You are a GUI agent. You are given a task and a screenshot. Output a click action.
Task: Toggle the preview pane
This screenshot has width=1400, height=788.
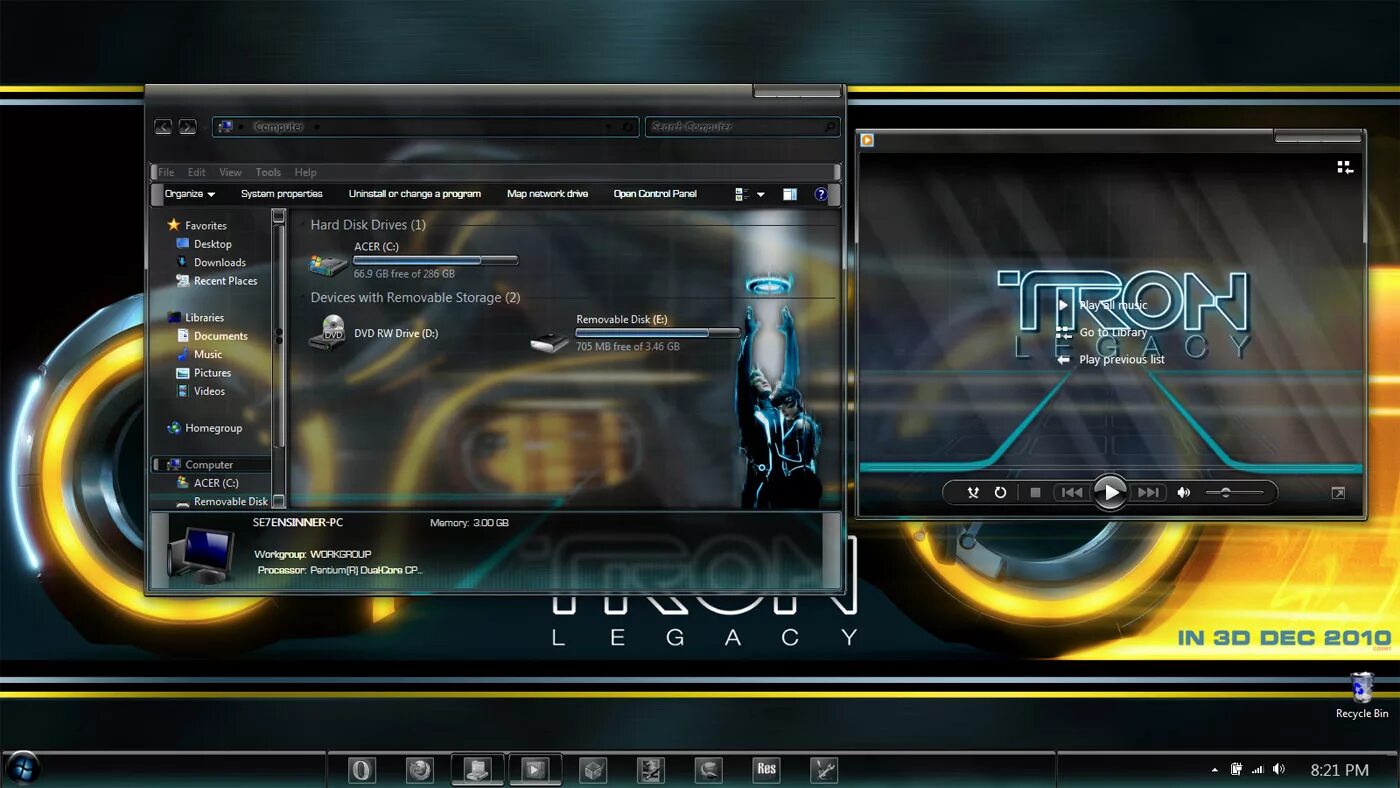pos(790,194)
